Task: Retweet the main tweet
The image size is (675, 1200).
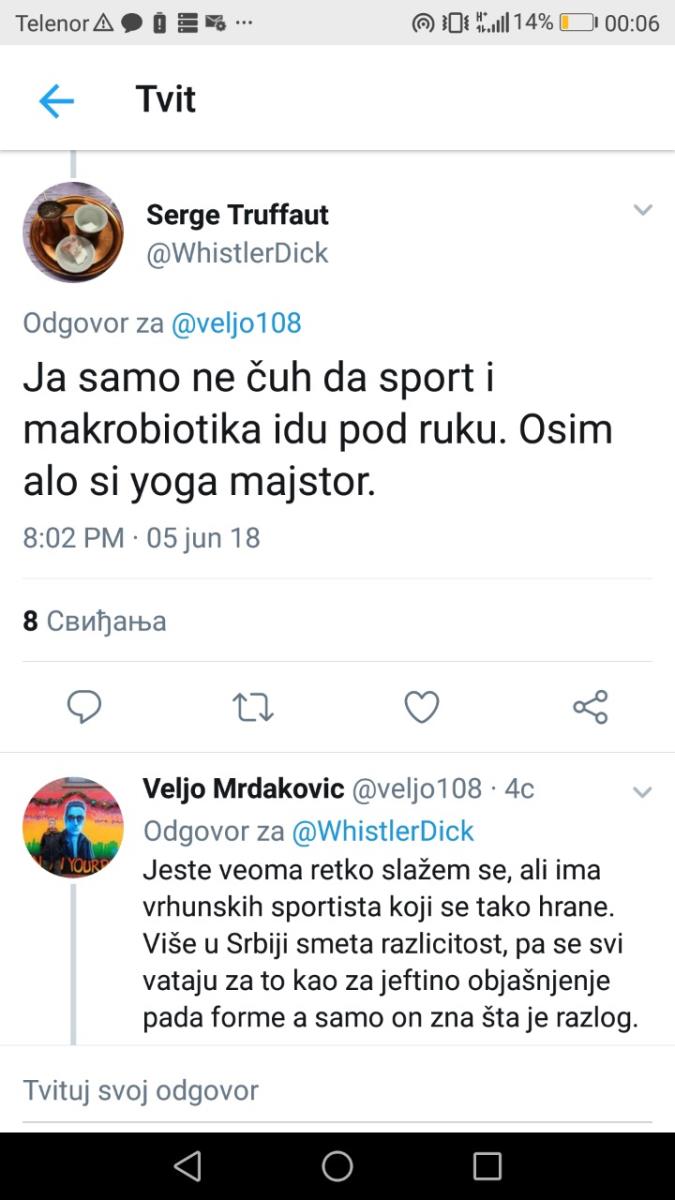Action: tap(253, 707)
